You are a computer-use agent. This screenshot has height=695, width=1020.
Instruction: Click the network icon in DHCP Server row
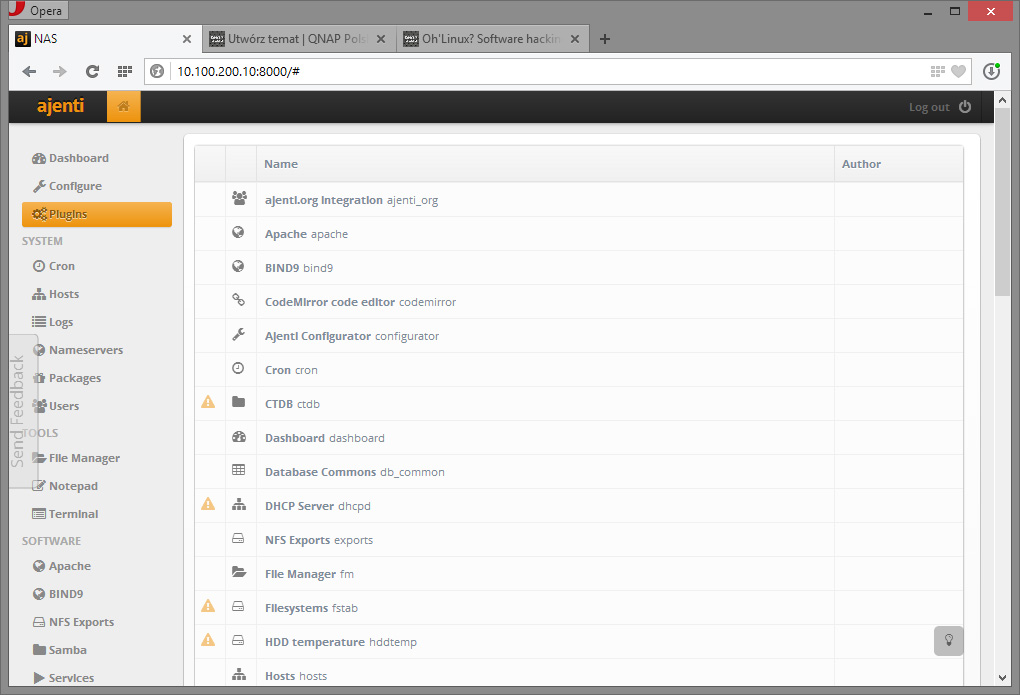tap(239, 504)
